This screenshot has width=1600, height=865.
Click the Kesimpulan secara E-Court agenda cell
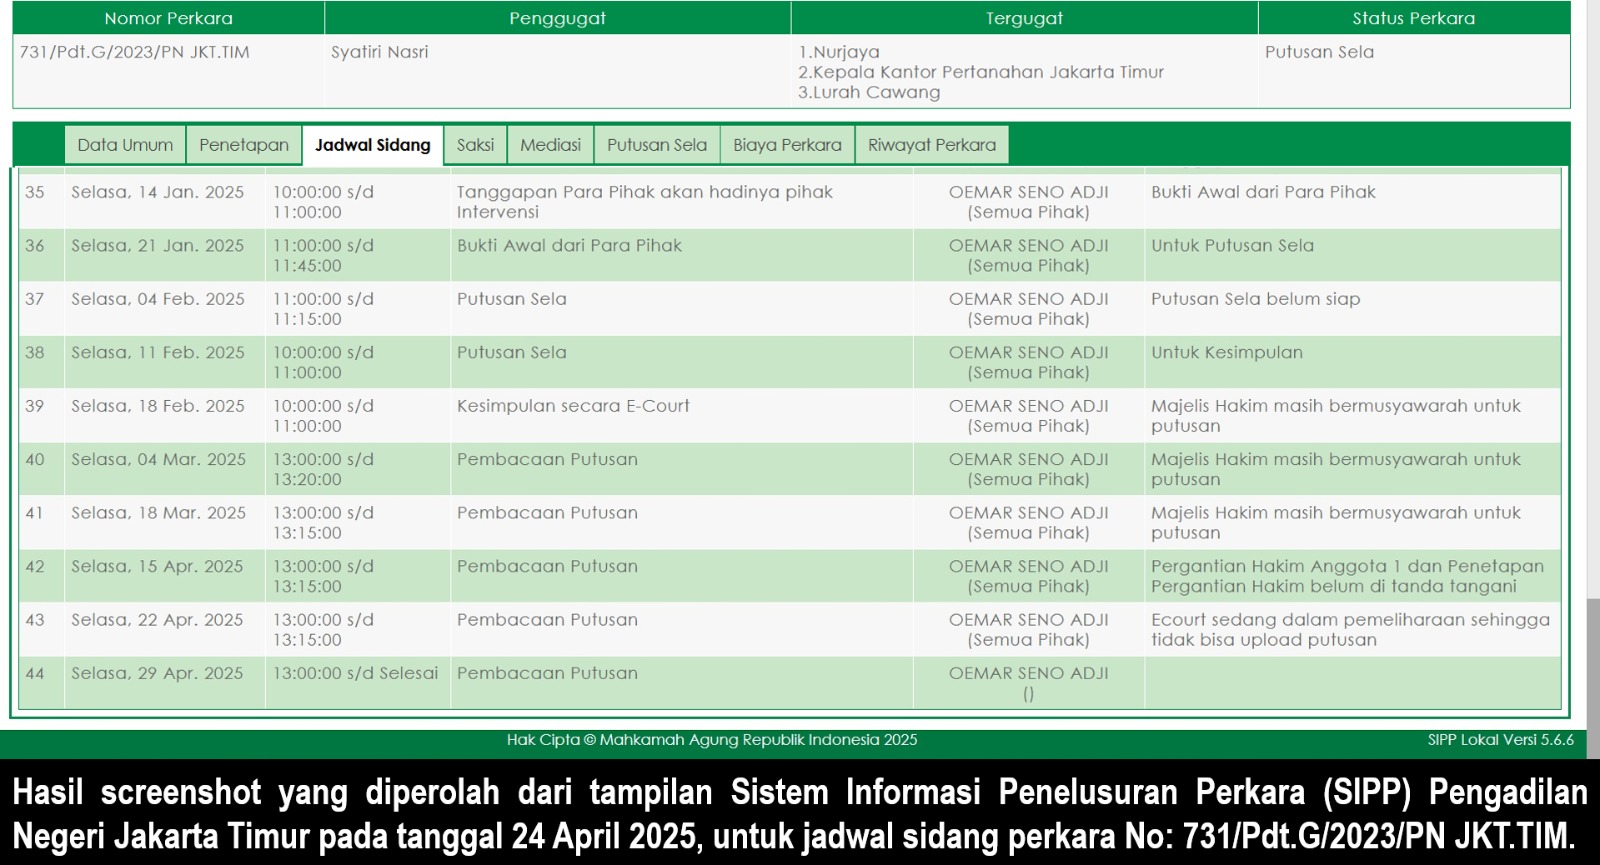coord(573,406)
